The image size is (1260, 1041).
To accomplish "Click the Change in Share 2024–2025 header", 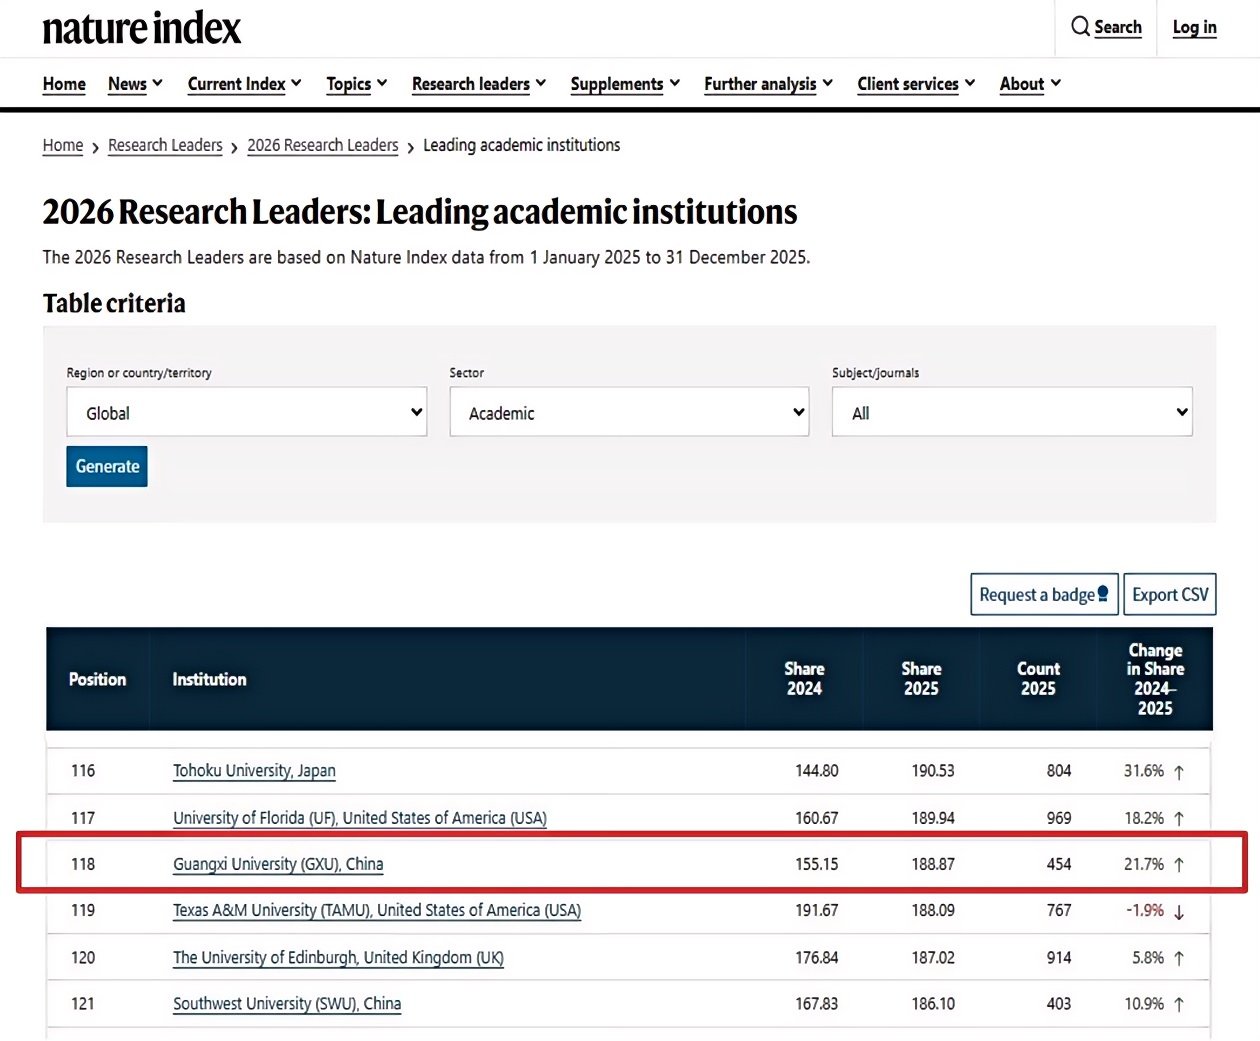I will pyautogui.click(x=1155, y=679).
